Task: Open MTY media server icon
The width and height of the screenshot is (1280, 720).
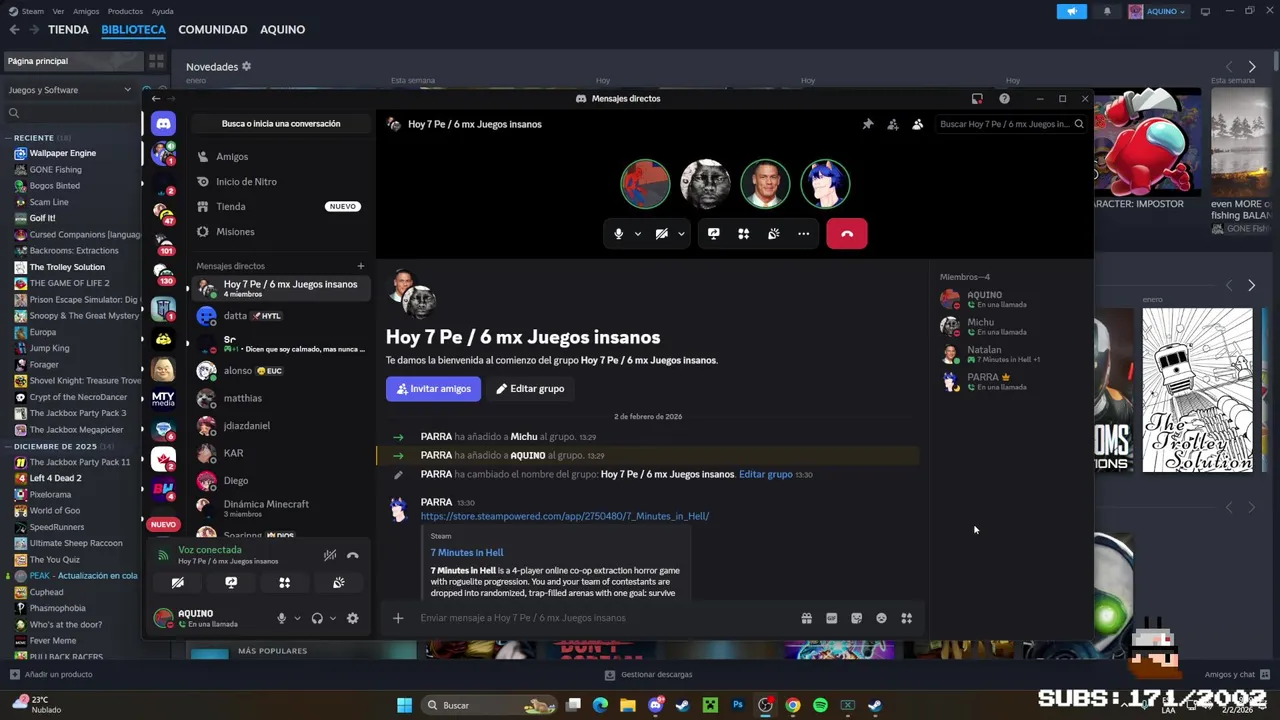Action: (x=163, y=399)
